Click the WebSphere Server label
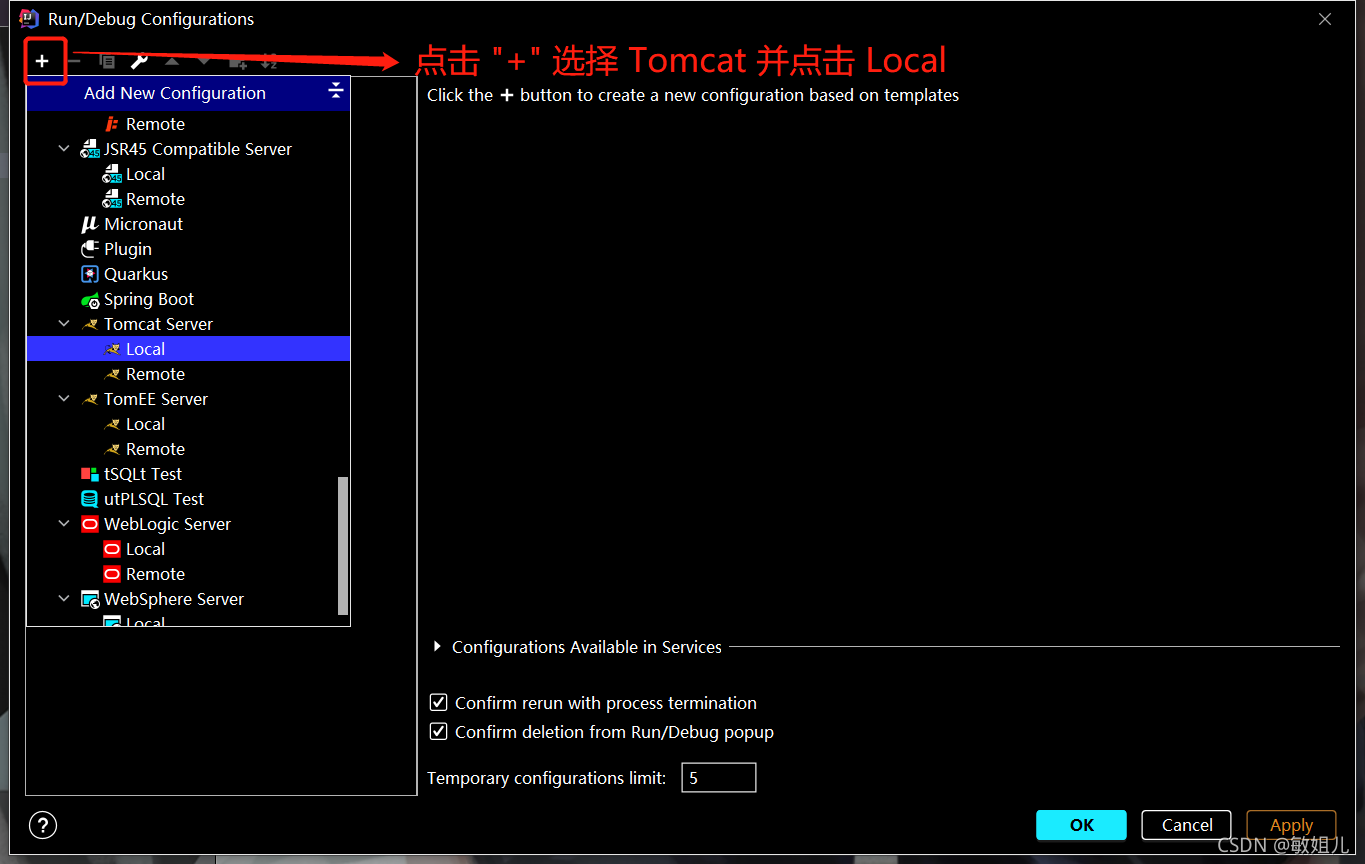This screenshot has height=864, width=1365. pyautogui.click(x=174, y=599)
